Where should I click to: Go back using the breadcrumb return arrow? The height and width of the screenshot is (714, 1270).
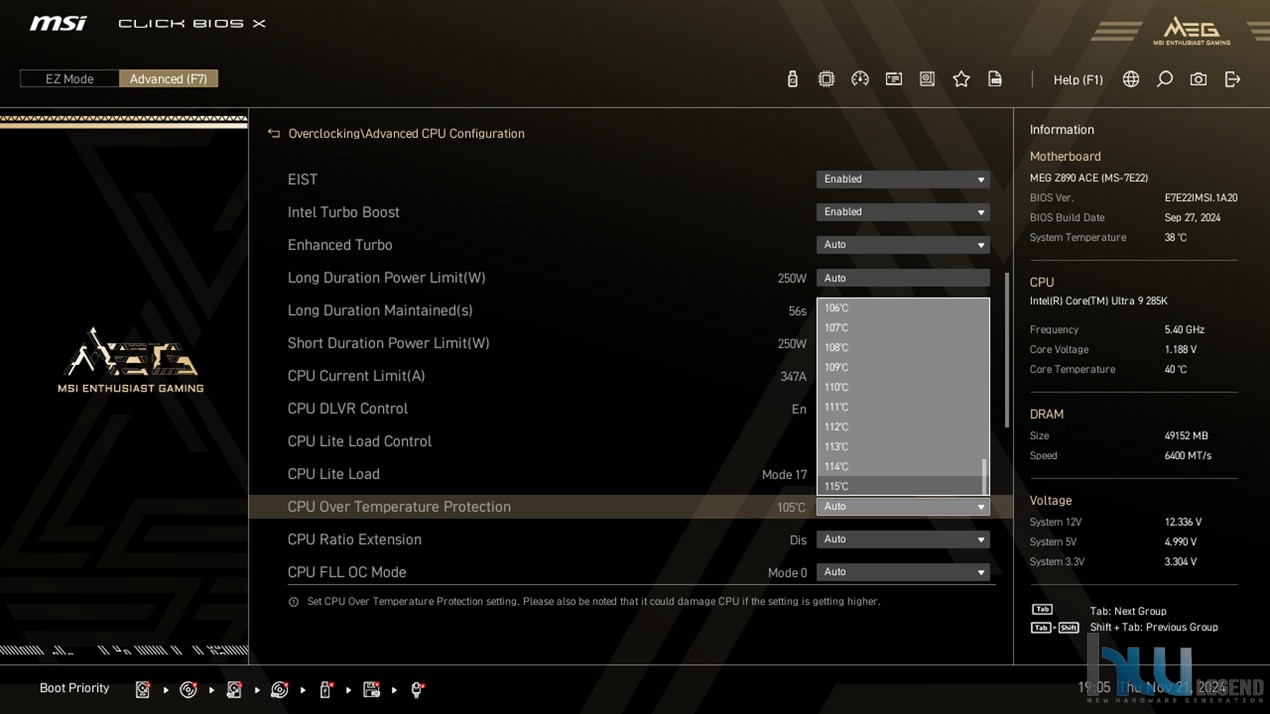tap(274, 133)
